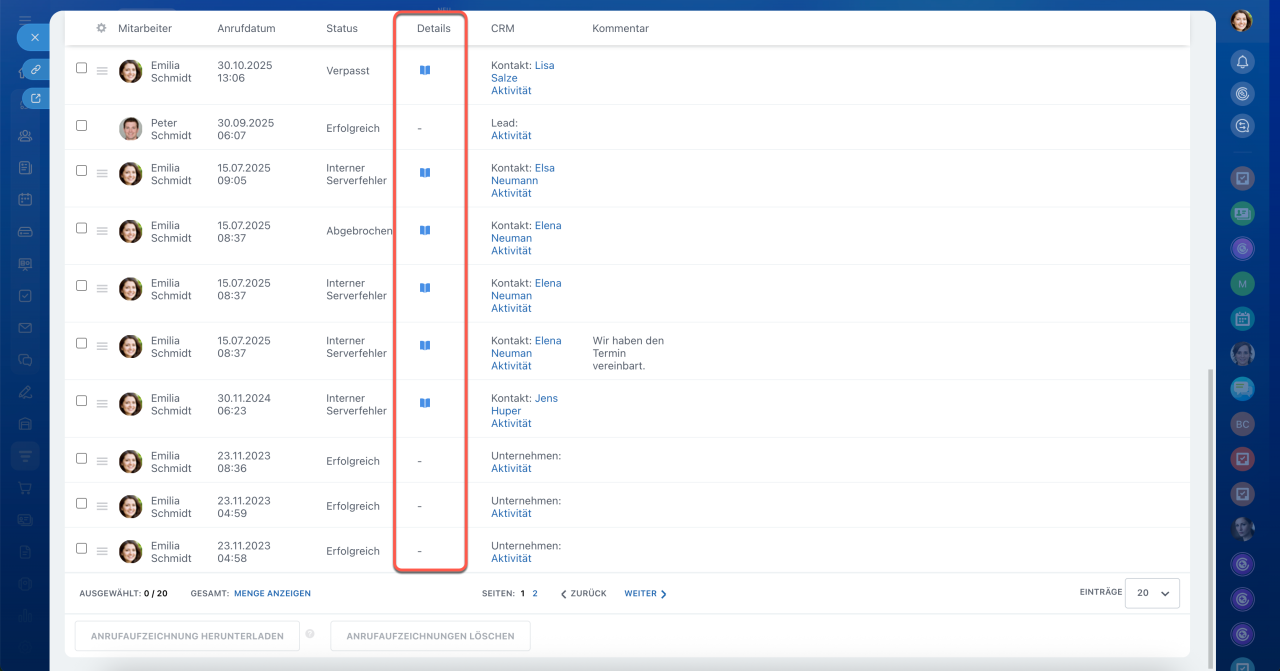The height and width of the screenshot is (671, 1280).
Task: Click the grid settings gear icon
Action: click(x=101, y=28)
